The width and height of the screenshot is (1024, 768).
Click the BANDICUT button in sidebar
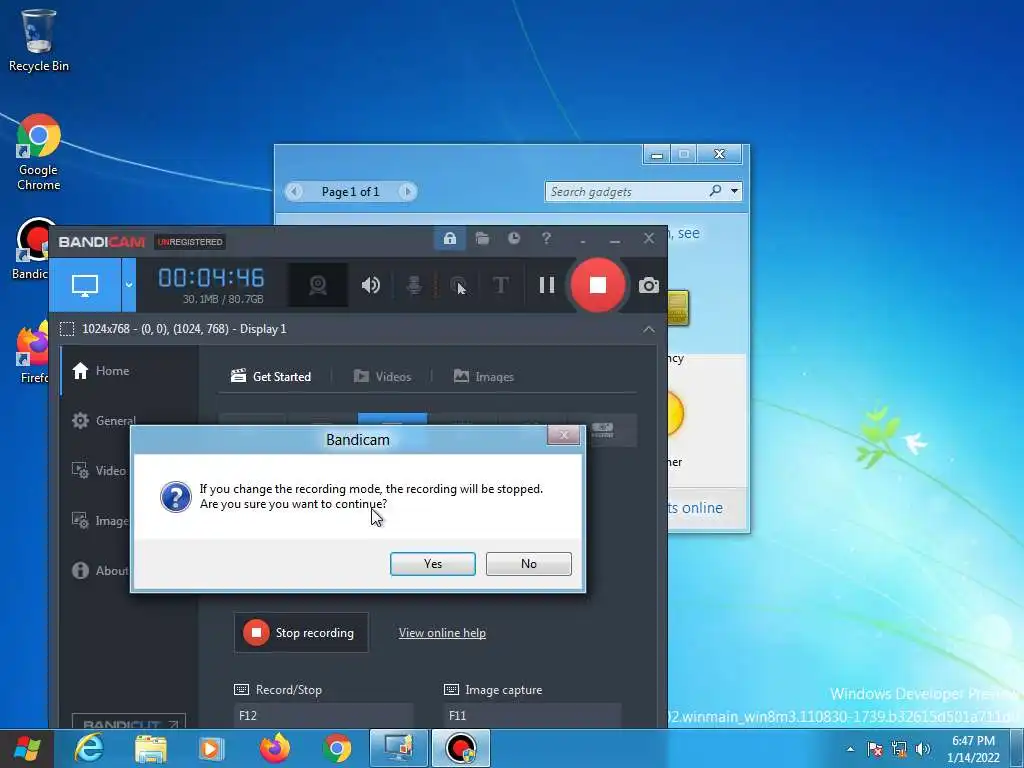[129, 722]
